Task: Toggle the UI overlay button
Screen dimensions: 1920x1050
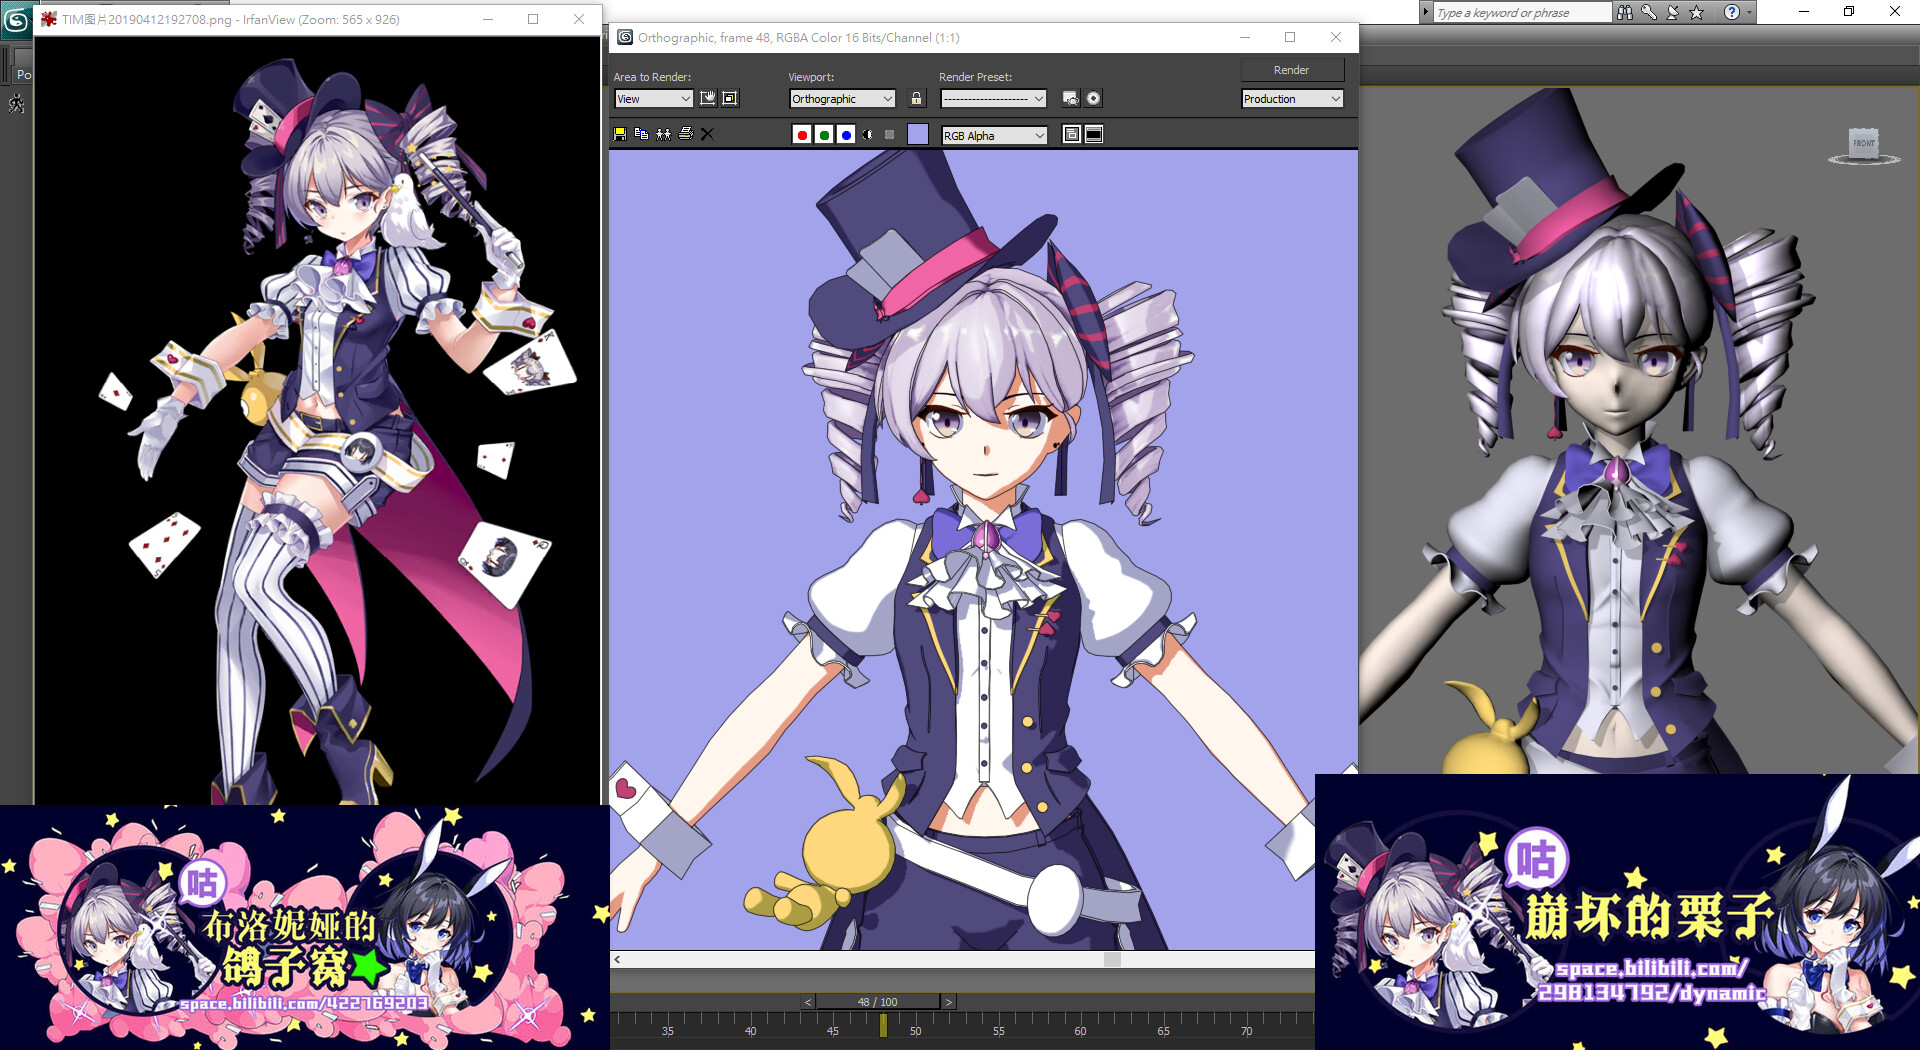Action: coord(1072,134)
